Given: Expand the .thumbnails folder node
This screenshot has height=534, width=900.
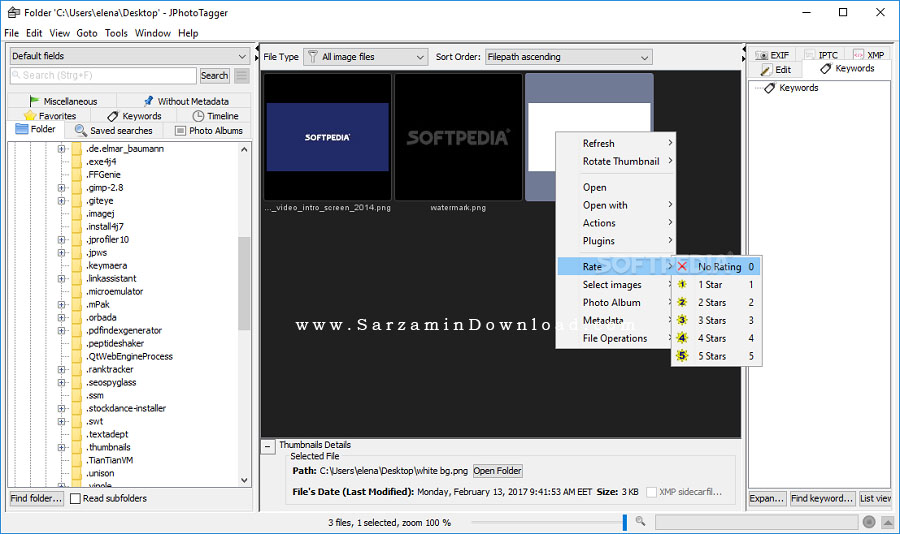Looking at the screenshot, I should (61, 447).
